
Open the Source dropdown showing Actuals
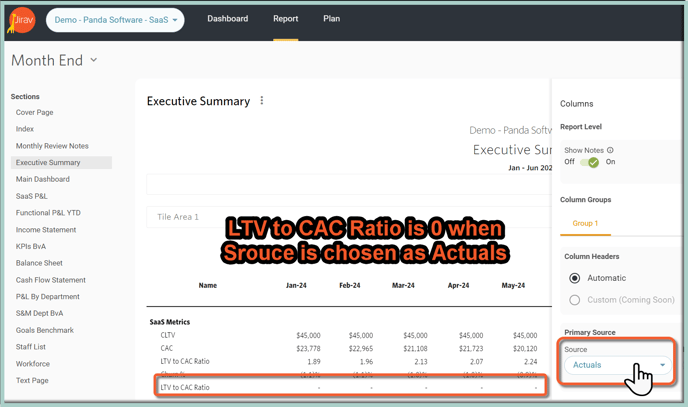(x=618, y=365)
